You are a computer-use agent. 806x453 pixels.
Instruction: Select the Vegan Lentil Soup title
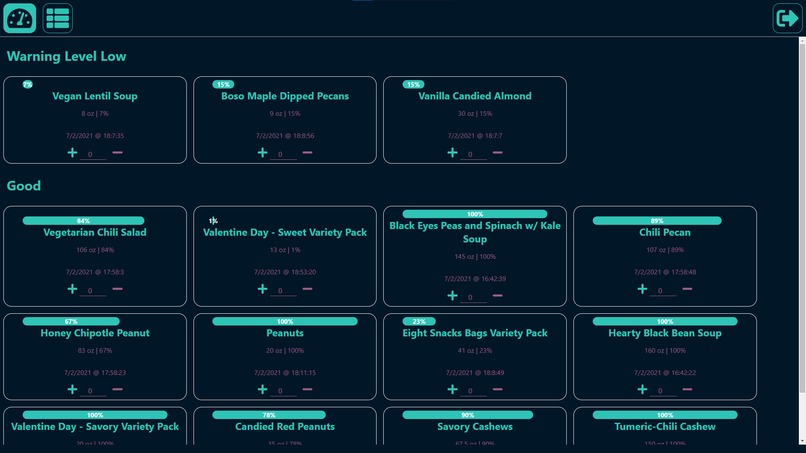click(95, 96)
